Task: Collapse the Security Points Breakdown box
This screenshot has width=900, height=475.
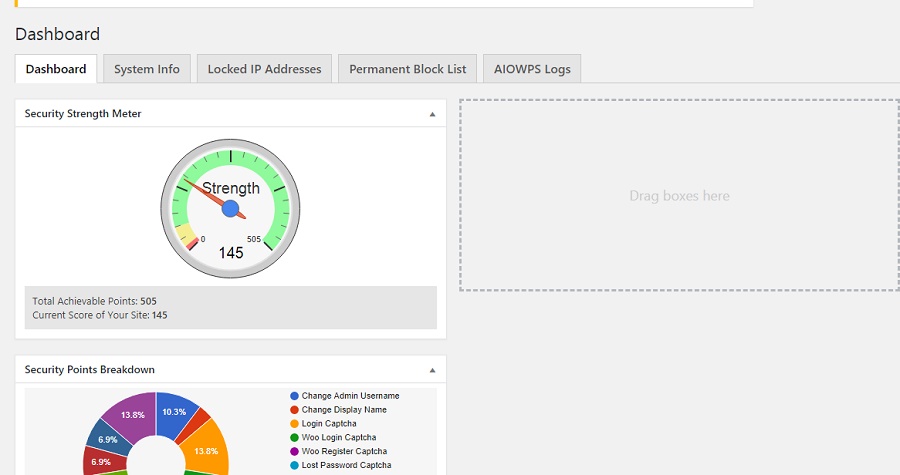Action: point(432,370)
